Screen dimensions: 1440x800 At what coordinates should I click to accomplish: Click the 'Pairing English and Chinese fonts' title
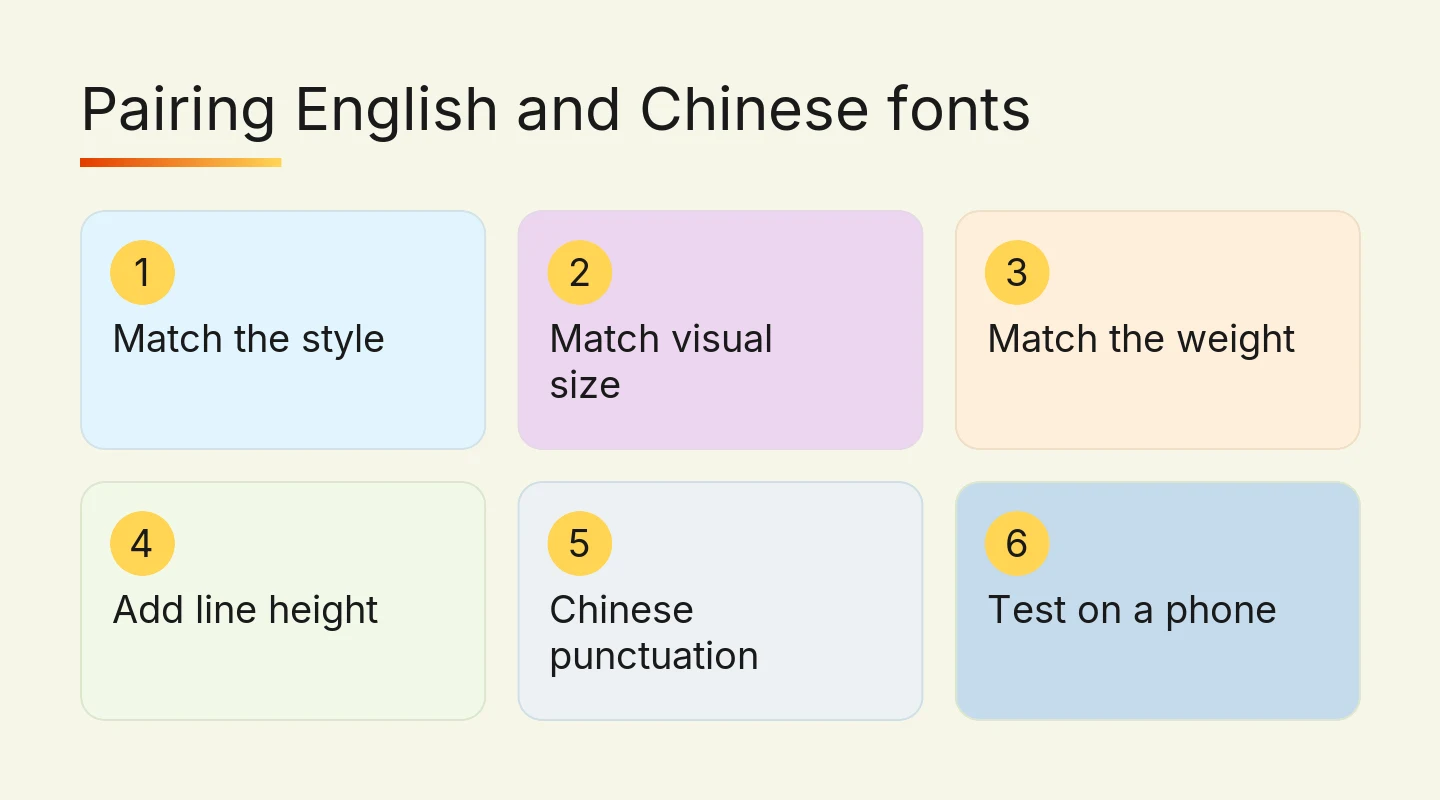click(x=555, y=110)
